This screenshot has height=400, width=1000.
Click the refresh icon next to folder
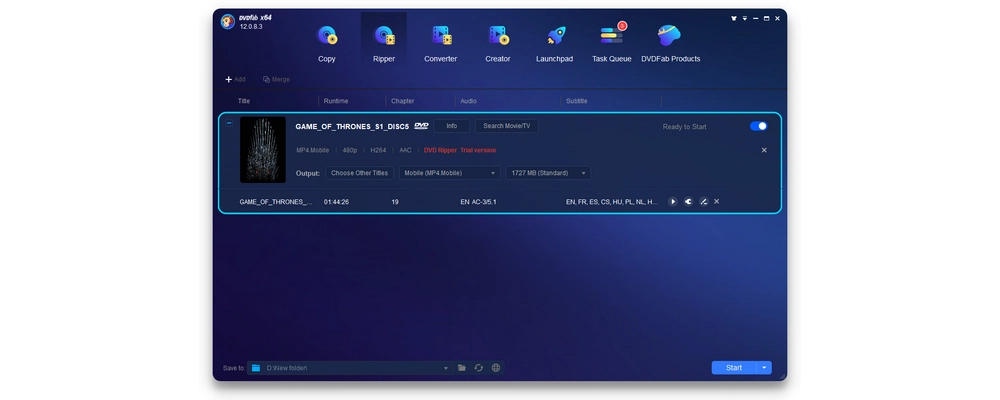[478, 368]
